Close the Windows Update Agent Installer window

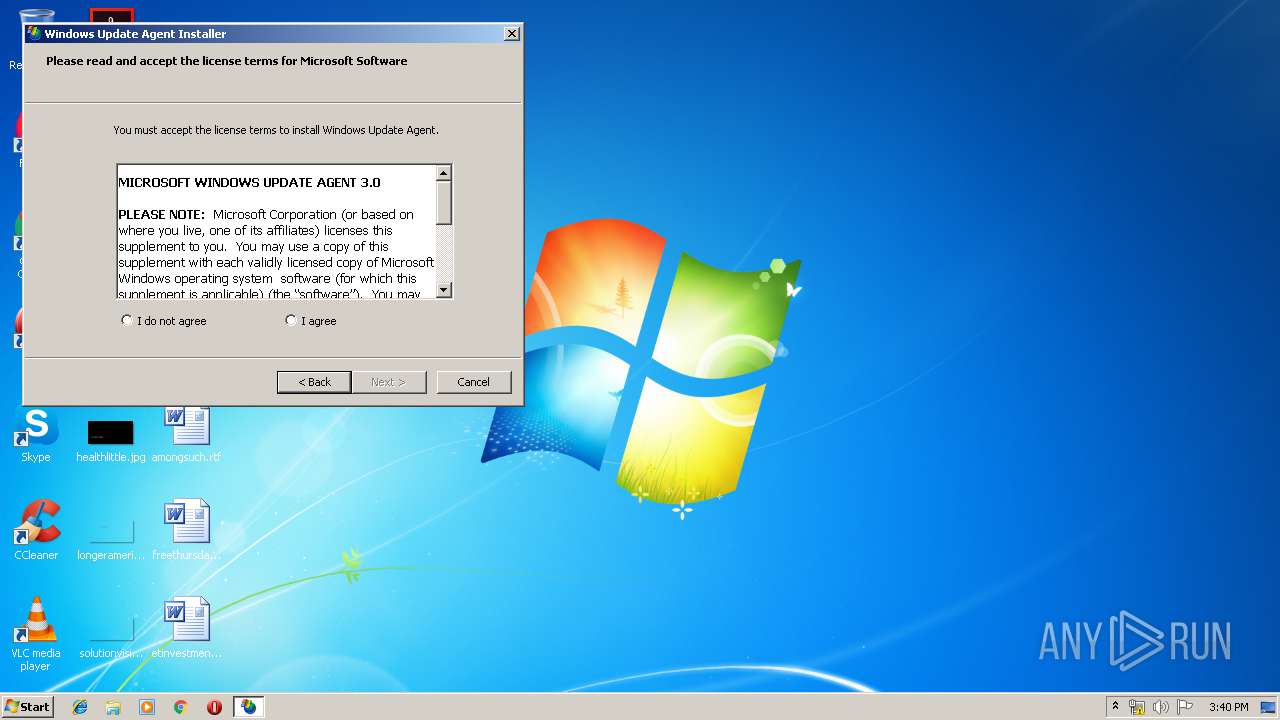(x=512, y=34)
